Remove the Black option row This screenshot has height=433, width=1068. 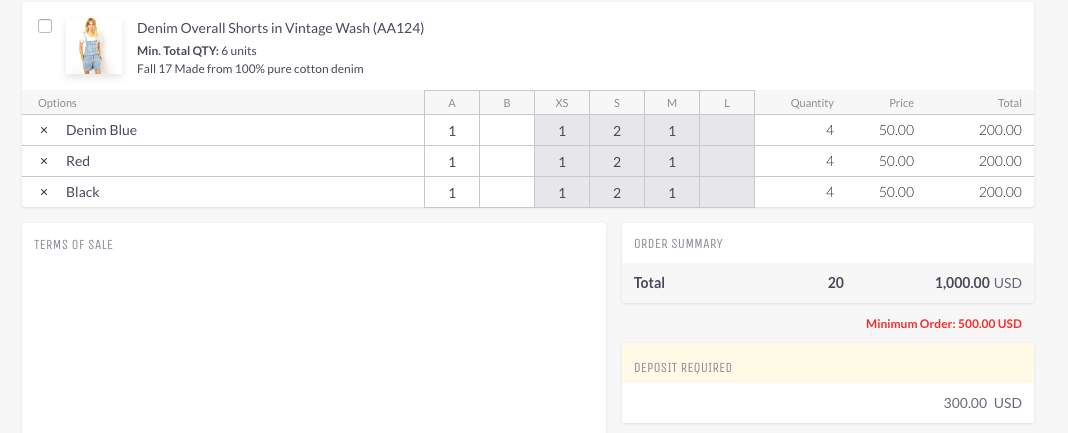pos(44,193)
